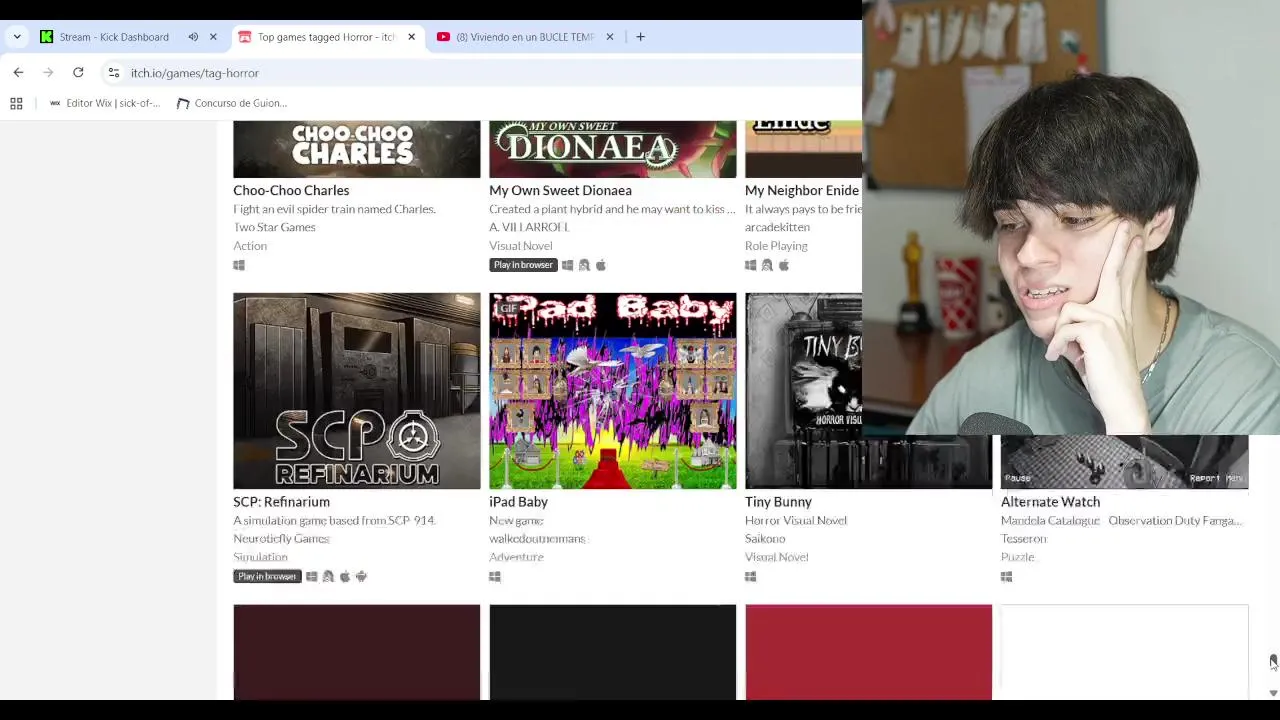Click Adventure genre under iPad Baby

pyautogui.click(x=516, y=557)
